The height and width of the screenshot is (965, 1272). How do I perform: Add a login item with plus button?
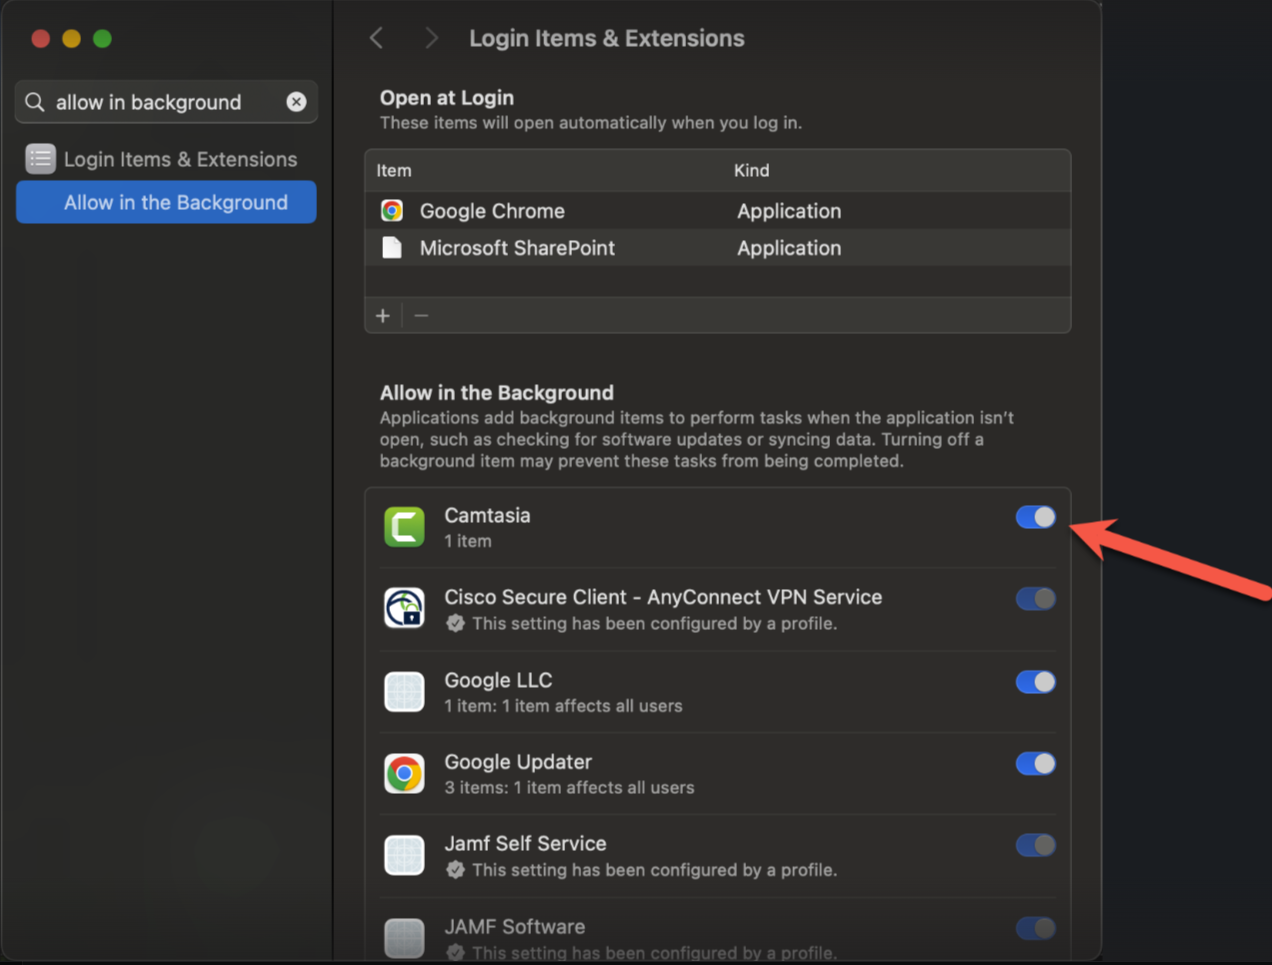tap(383, 316)
